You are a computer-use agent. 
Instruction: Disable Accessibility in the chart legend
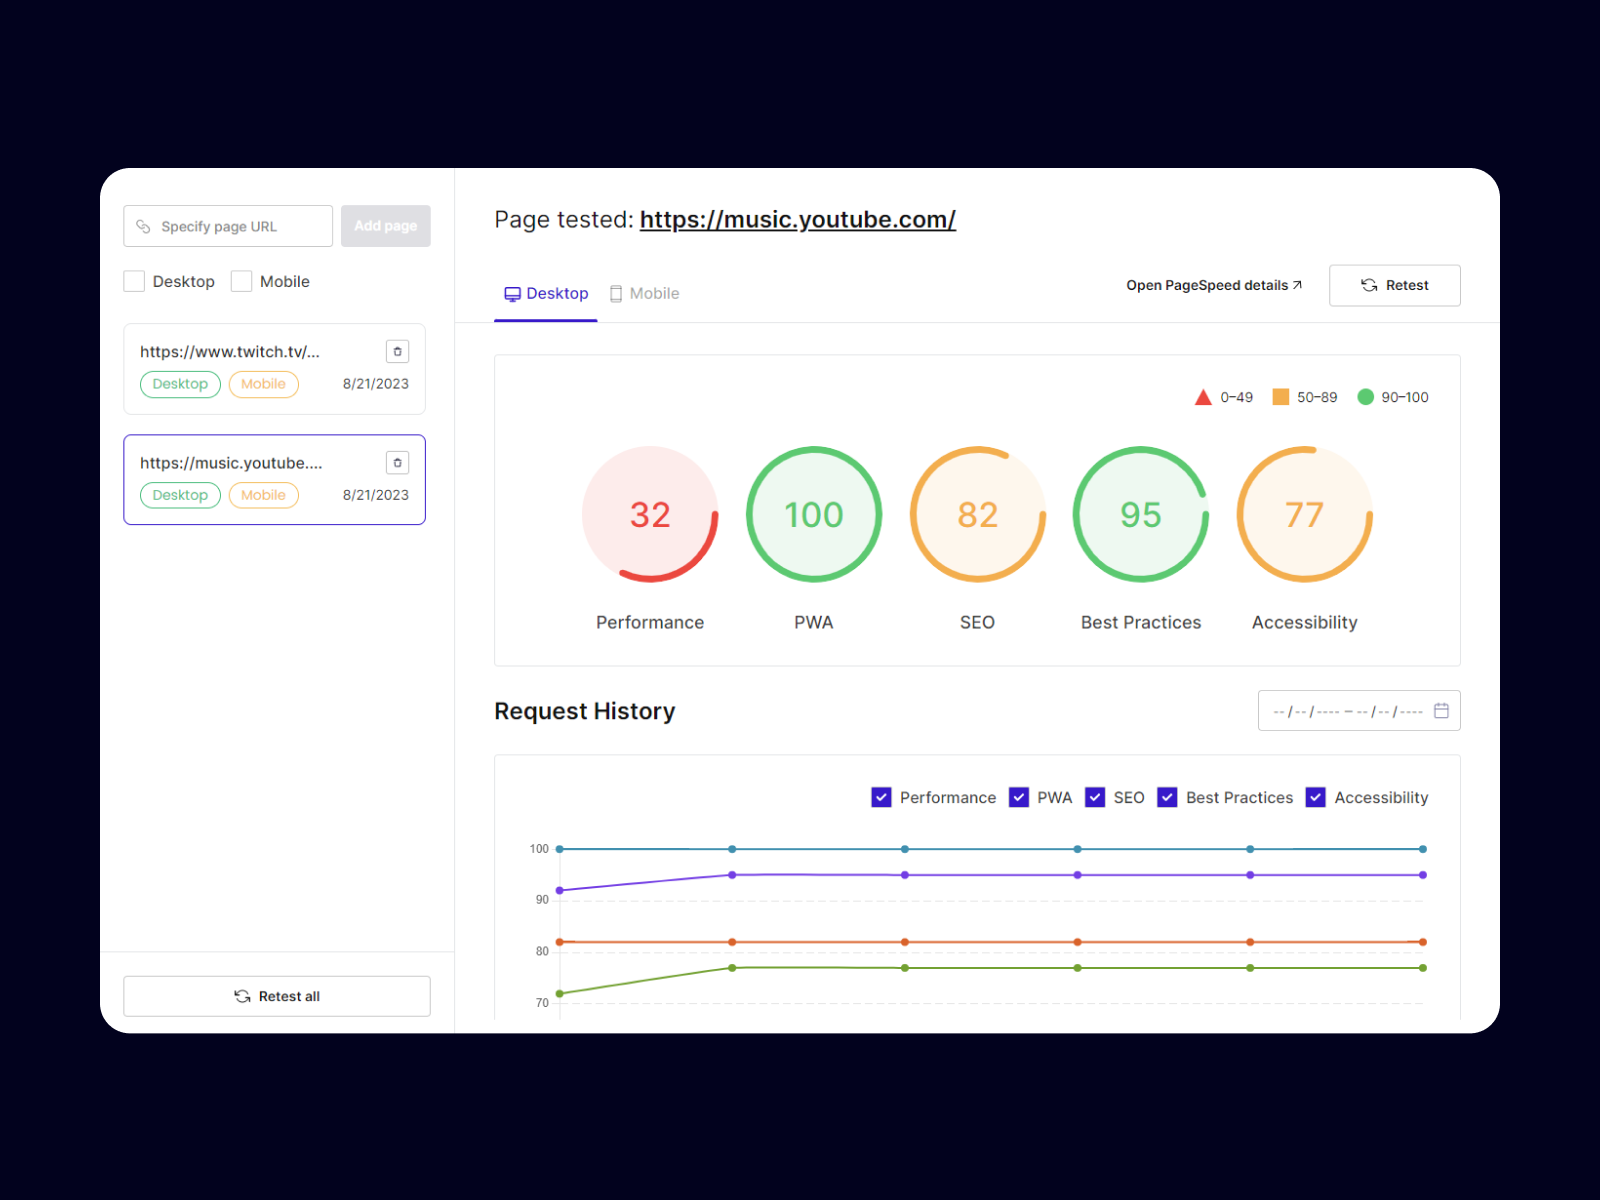coord(1315,797)
